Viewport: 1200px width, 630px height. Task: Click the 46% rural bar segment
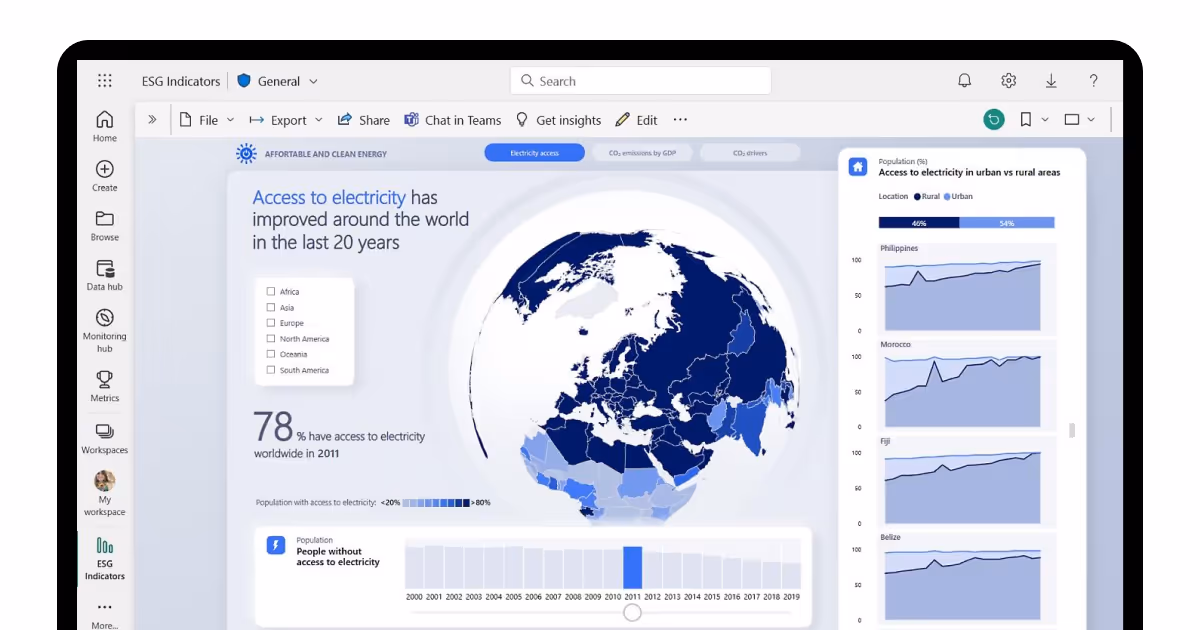[919, 223]
